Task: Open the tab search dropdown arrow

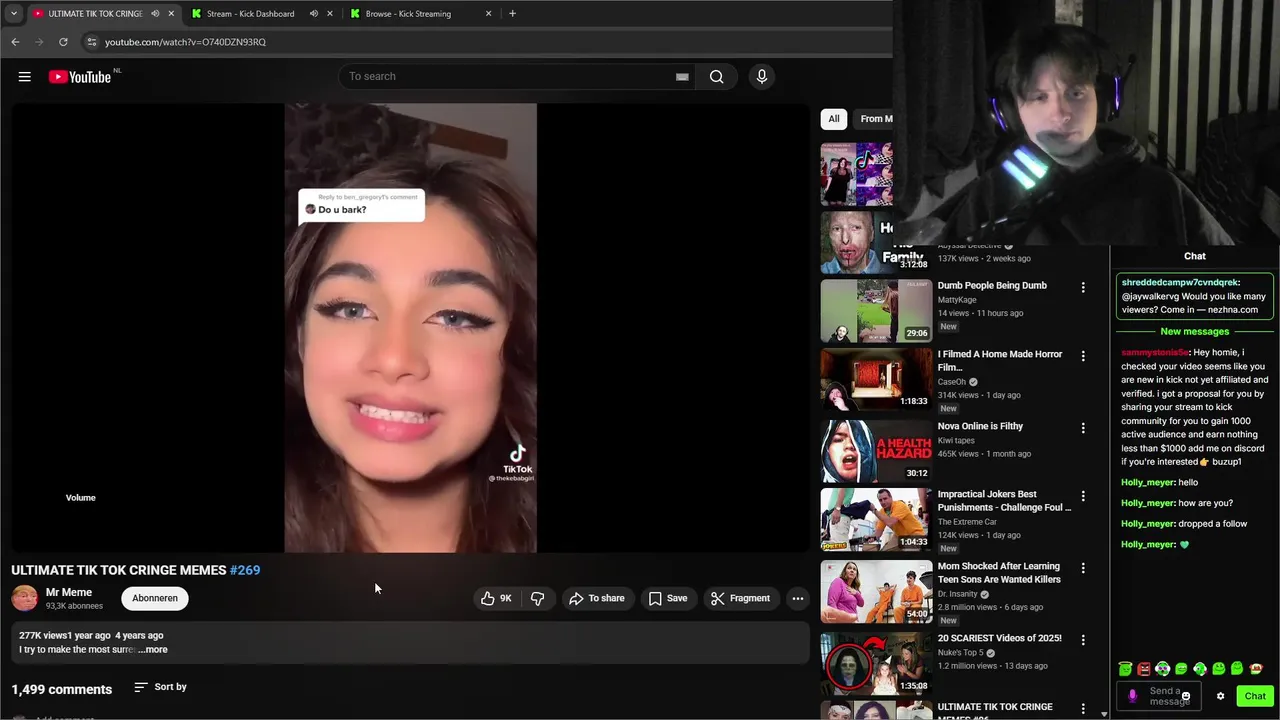Action: point(14,14)
